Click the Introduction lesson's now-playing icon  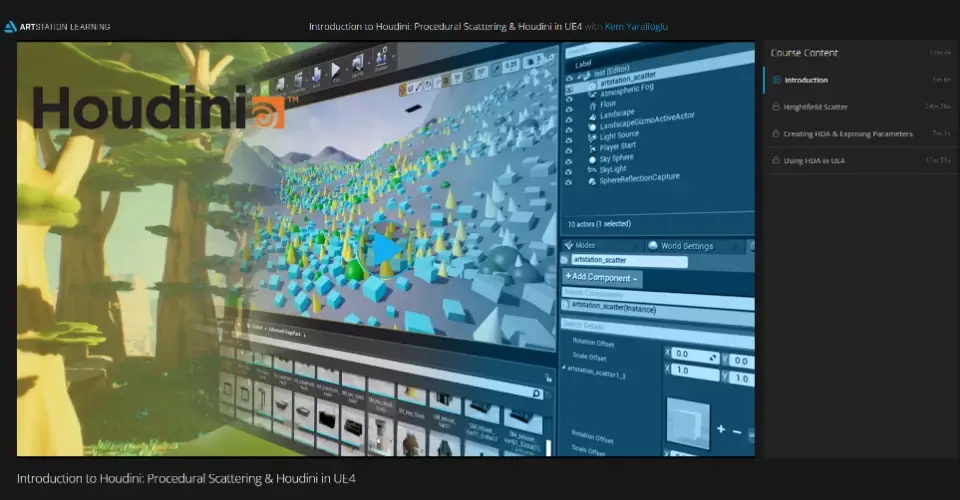point(776,80)
